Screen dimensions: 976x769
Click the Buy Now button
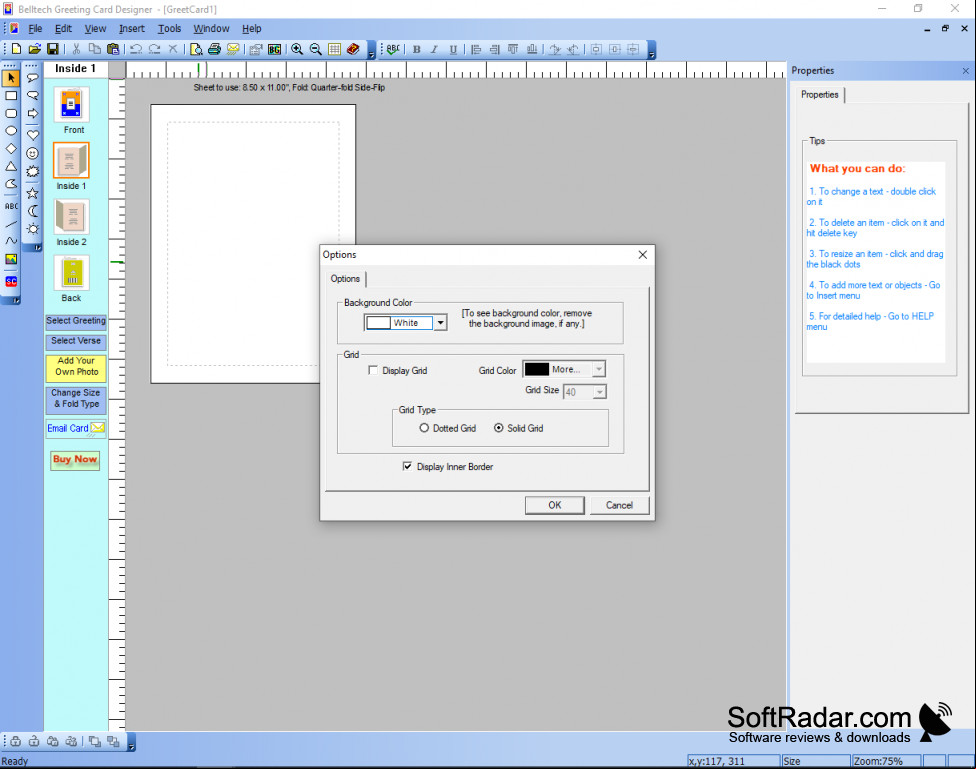tap(75, 460)
